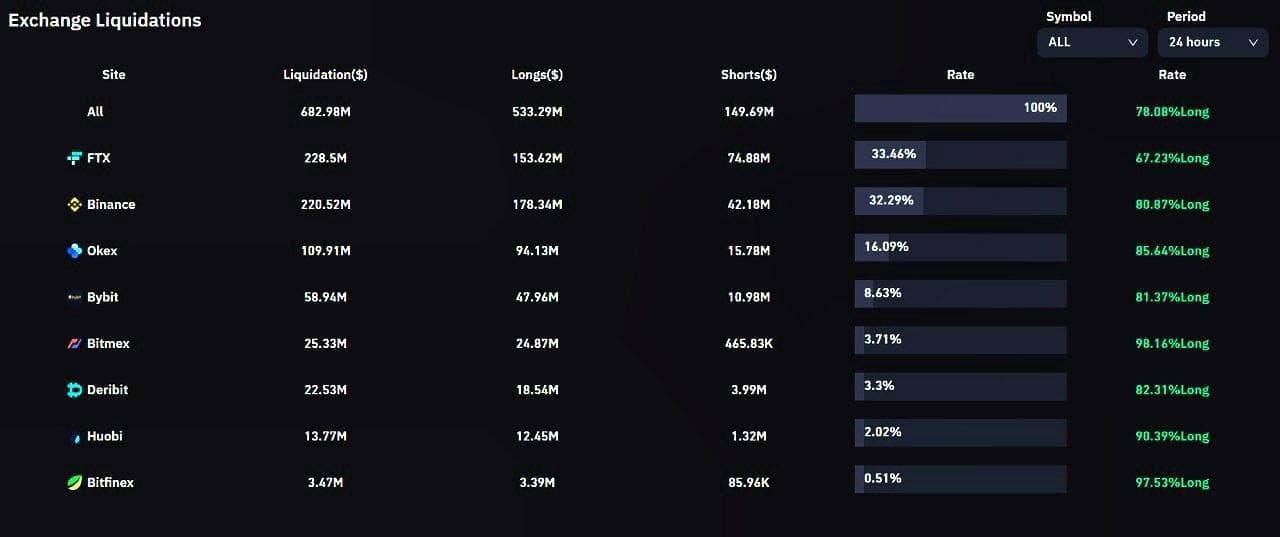The image size is (1280, 537).
Task: Click the Okex logo icon
Action: click(74, 251)
